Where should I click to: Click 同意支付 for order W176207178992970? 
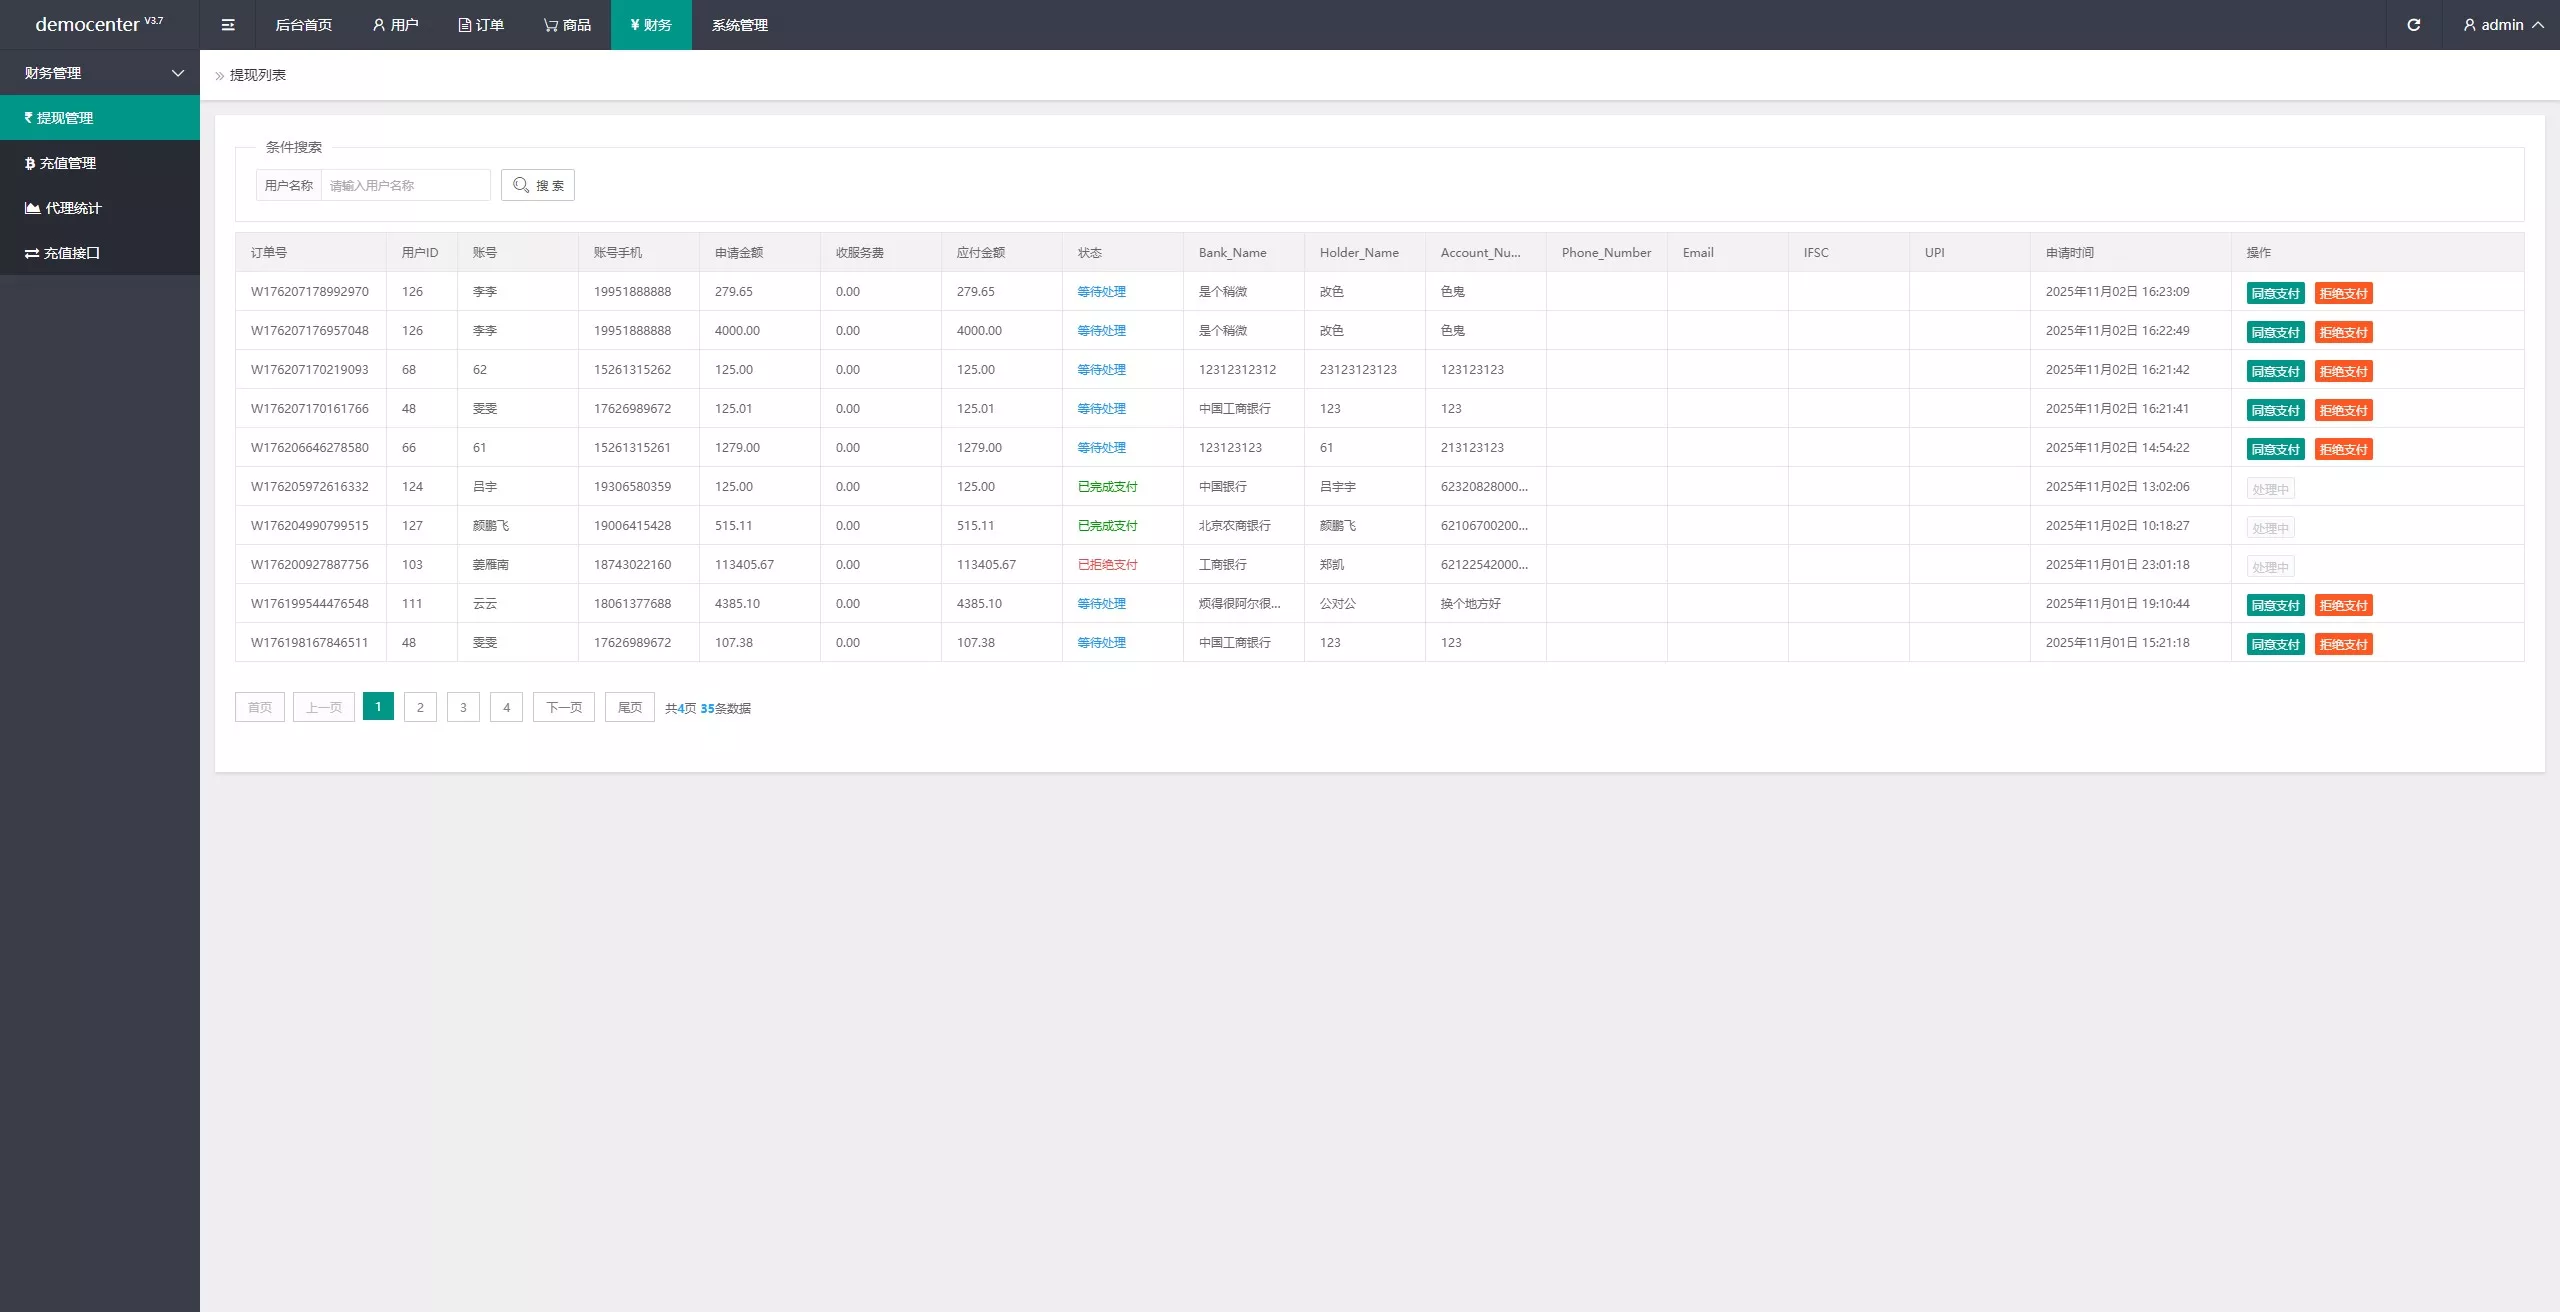pos(2275,293)
